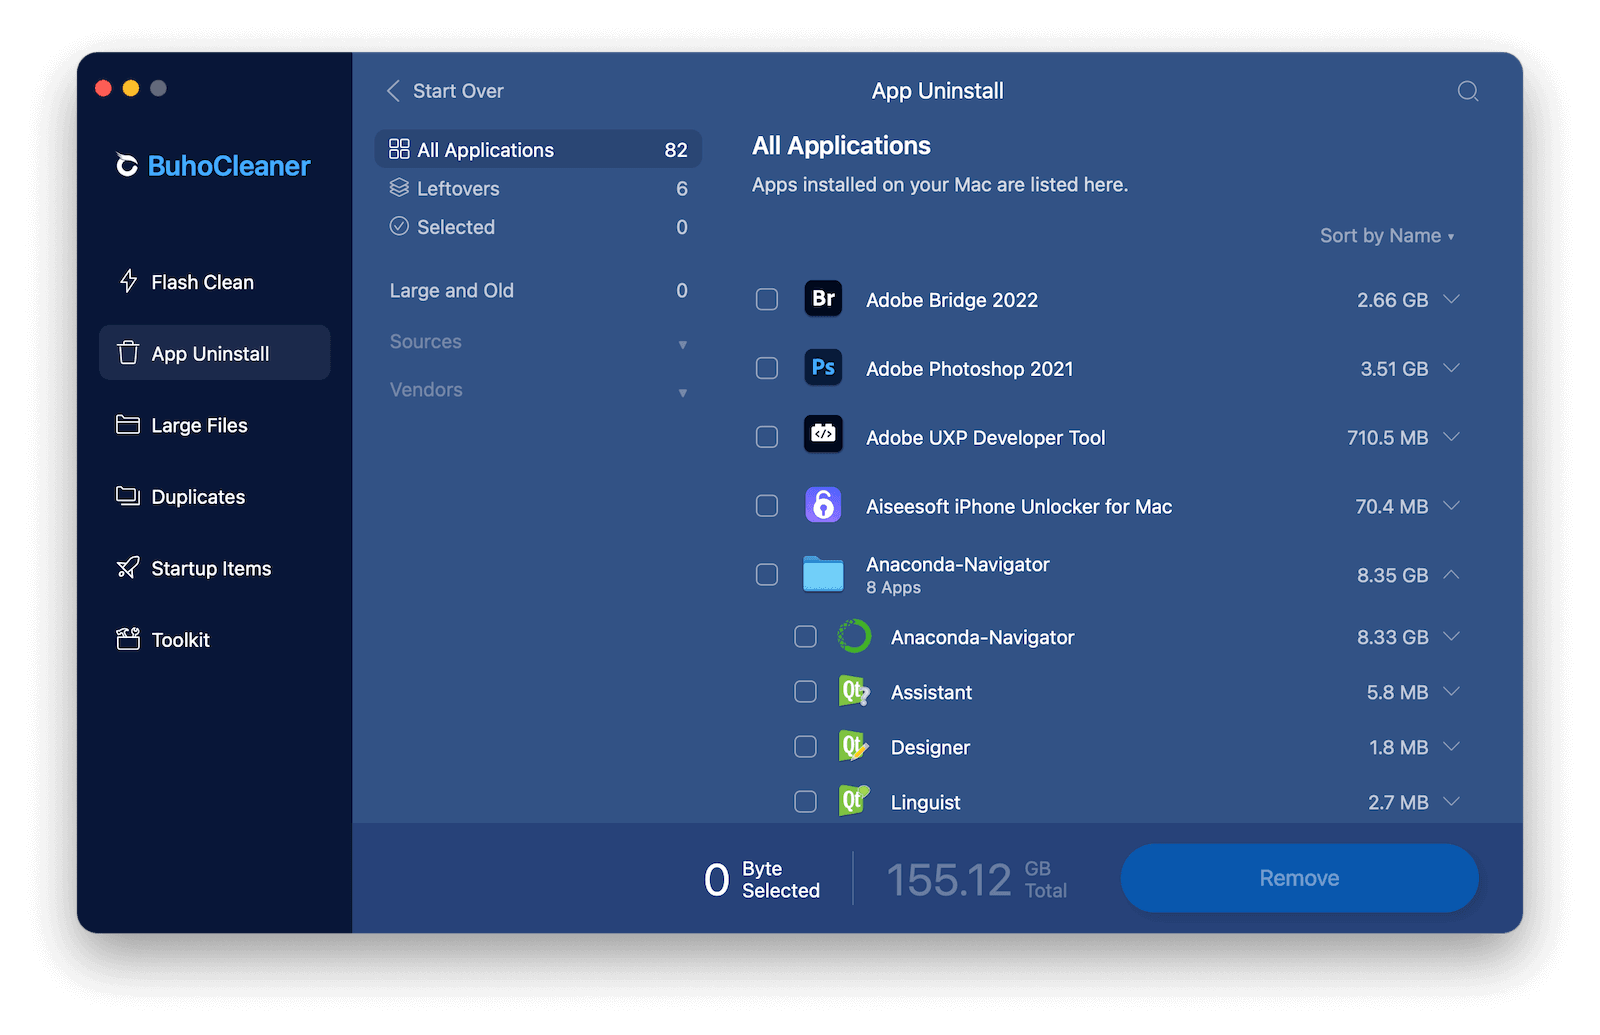Select the Anaconda-Navigator 8.33 GB app checkbox

coord(805,637)
